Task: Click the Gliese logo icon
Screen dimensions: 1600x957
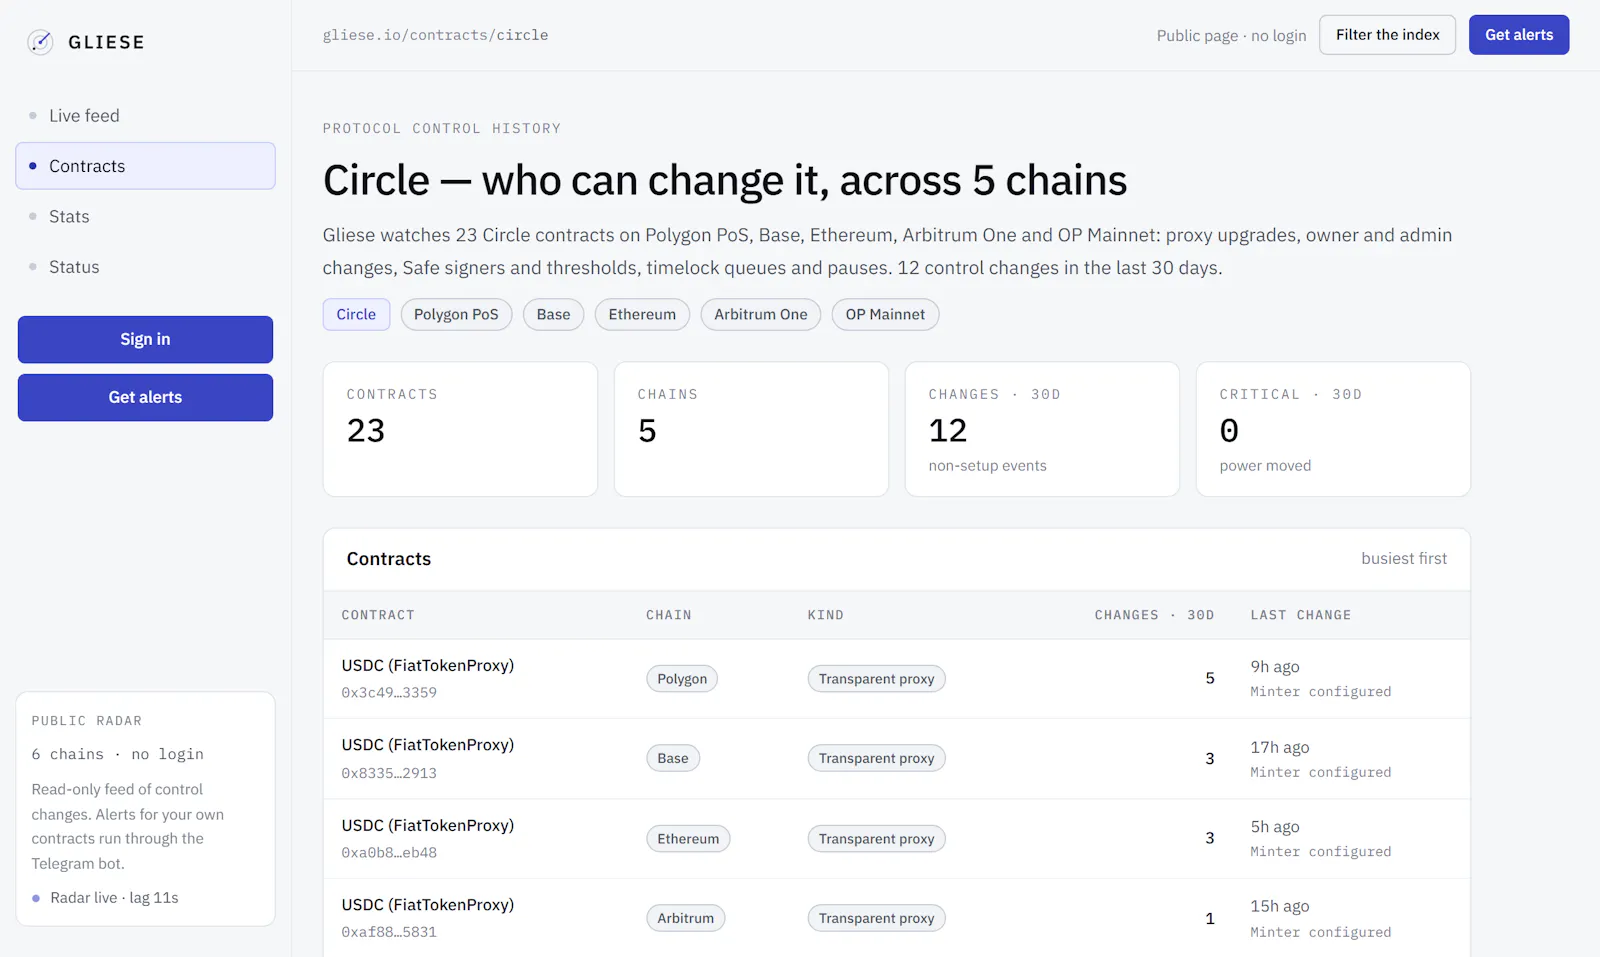Action: tap(40, 42)
